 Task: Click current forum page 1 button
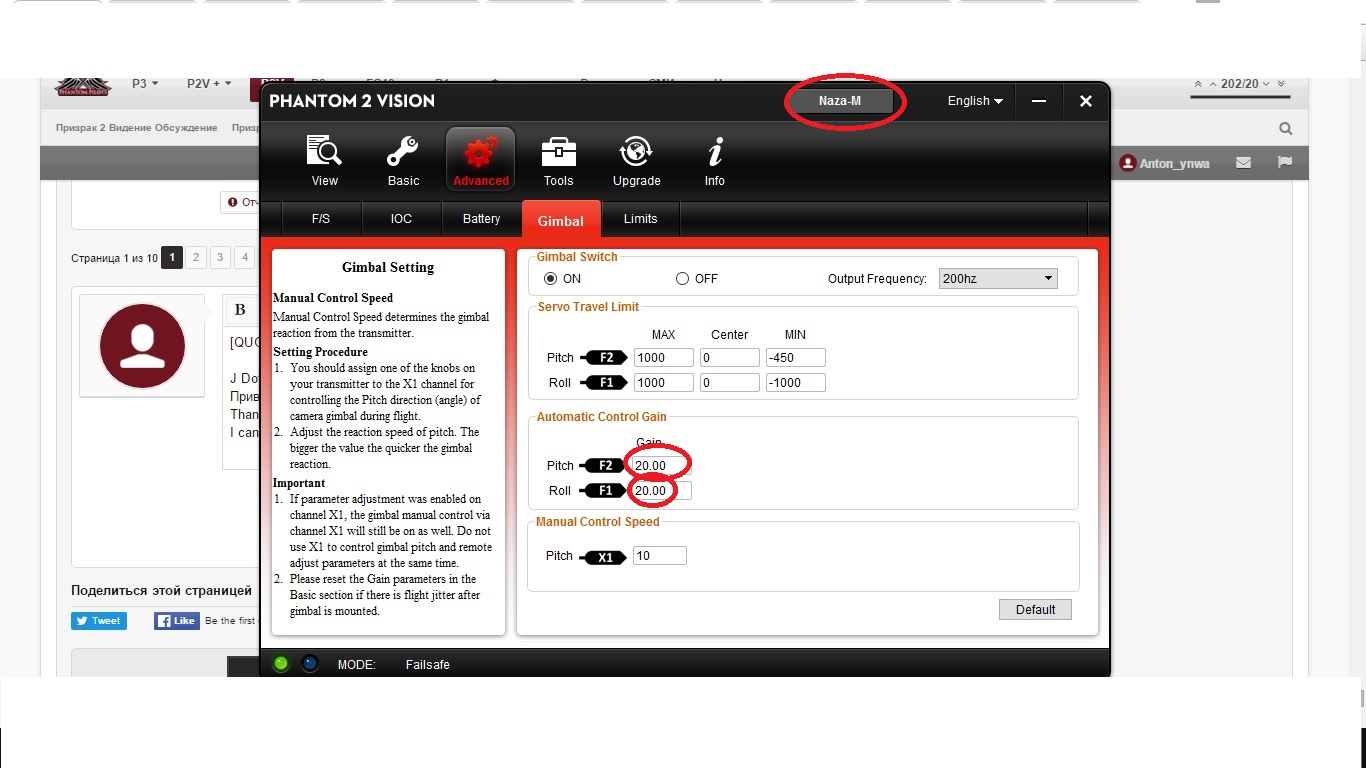click(x=172, y=258)
